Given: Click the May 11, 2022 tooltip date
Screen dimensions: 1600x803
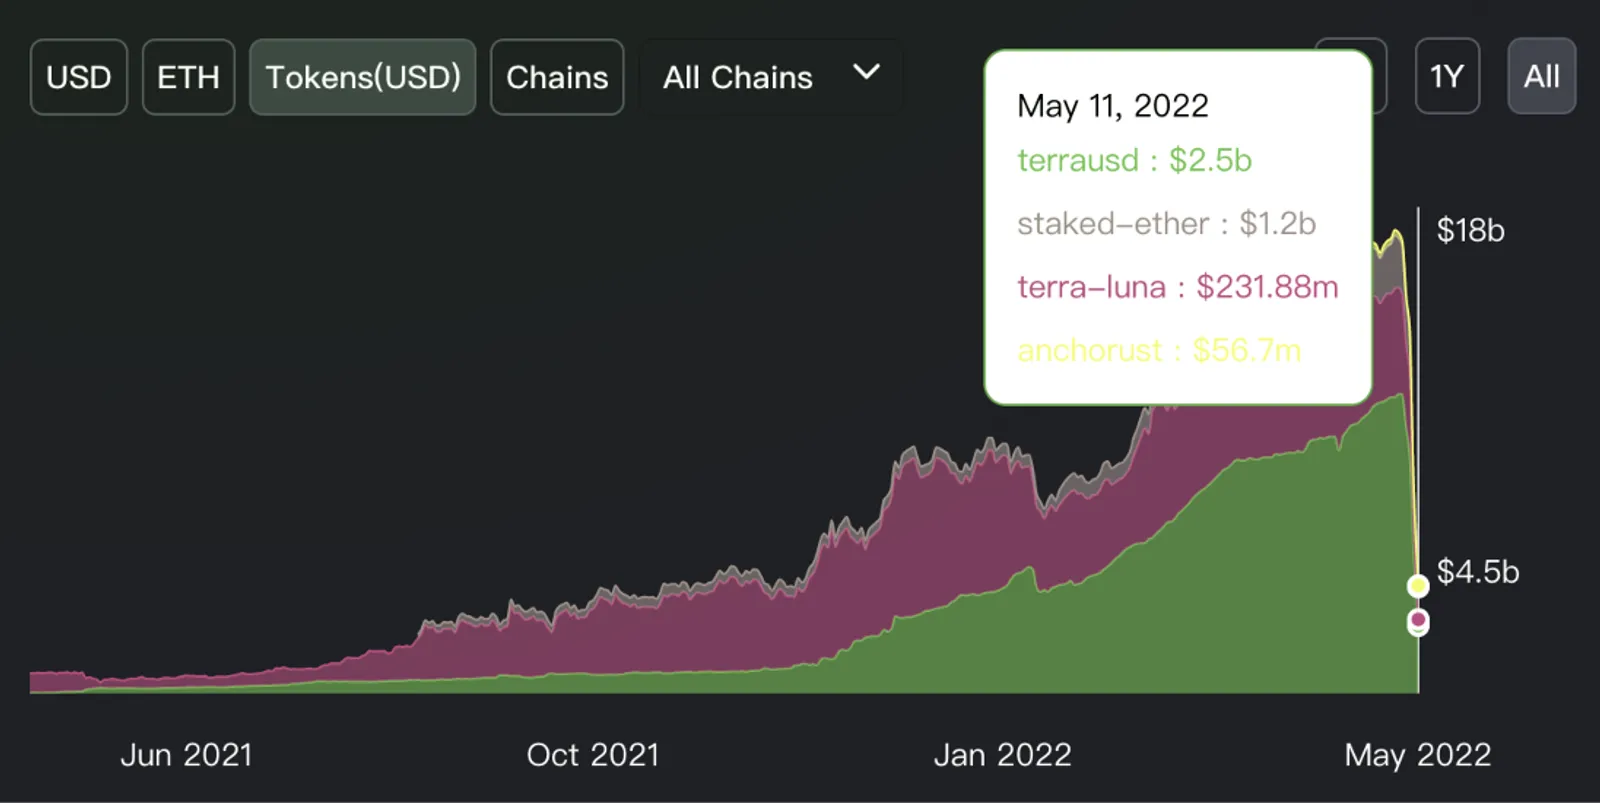Looking at the screenshot, I should [1112, 106].
